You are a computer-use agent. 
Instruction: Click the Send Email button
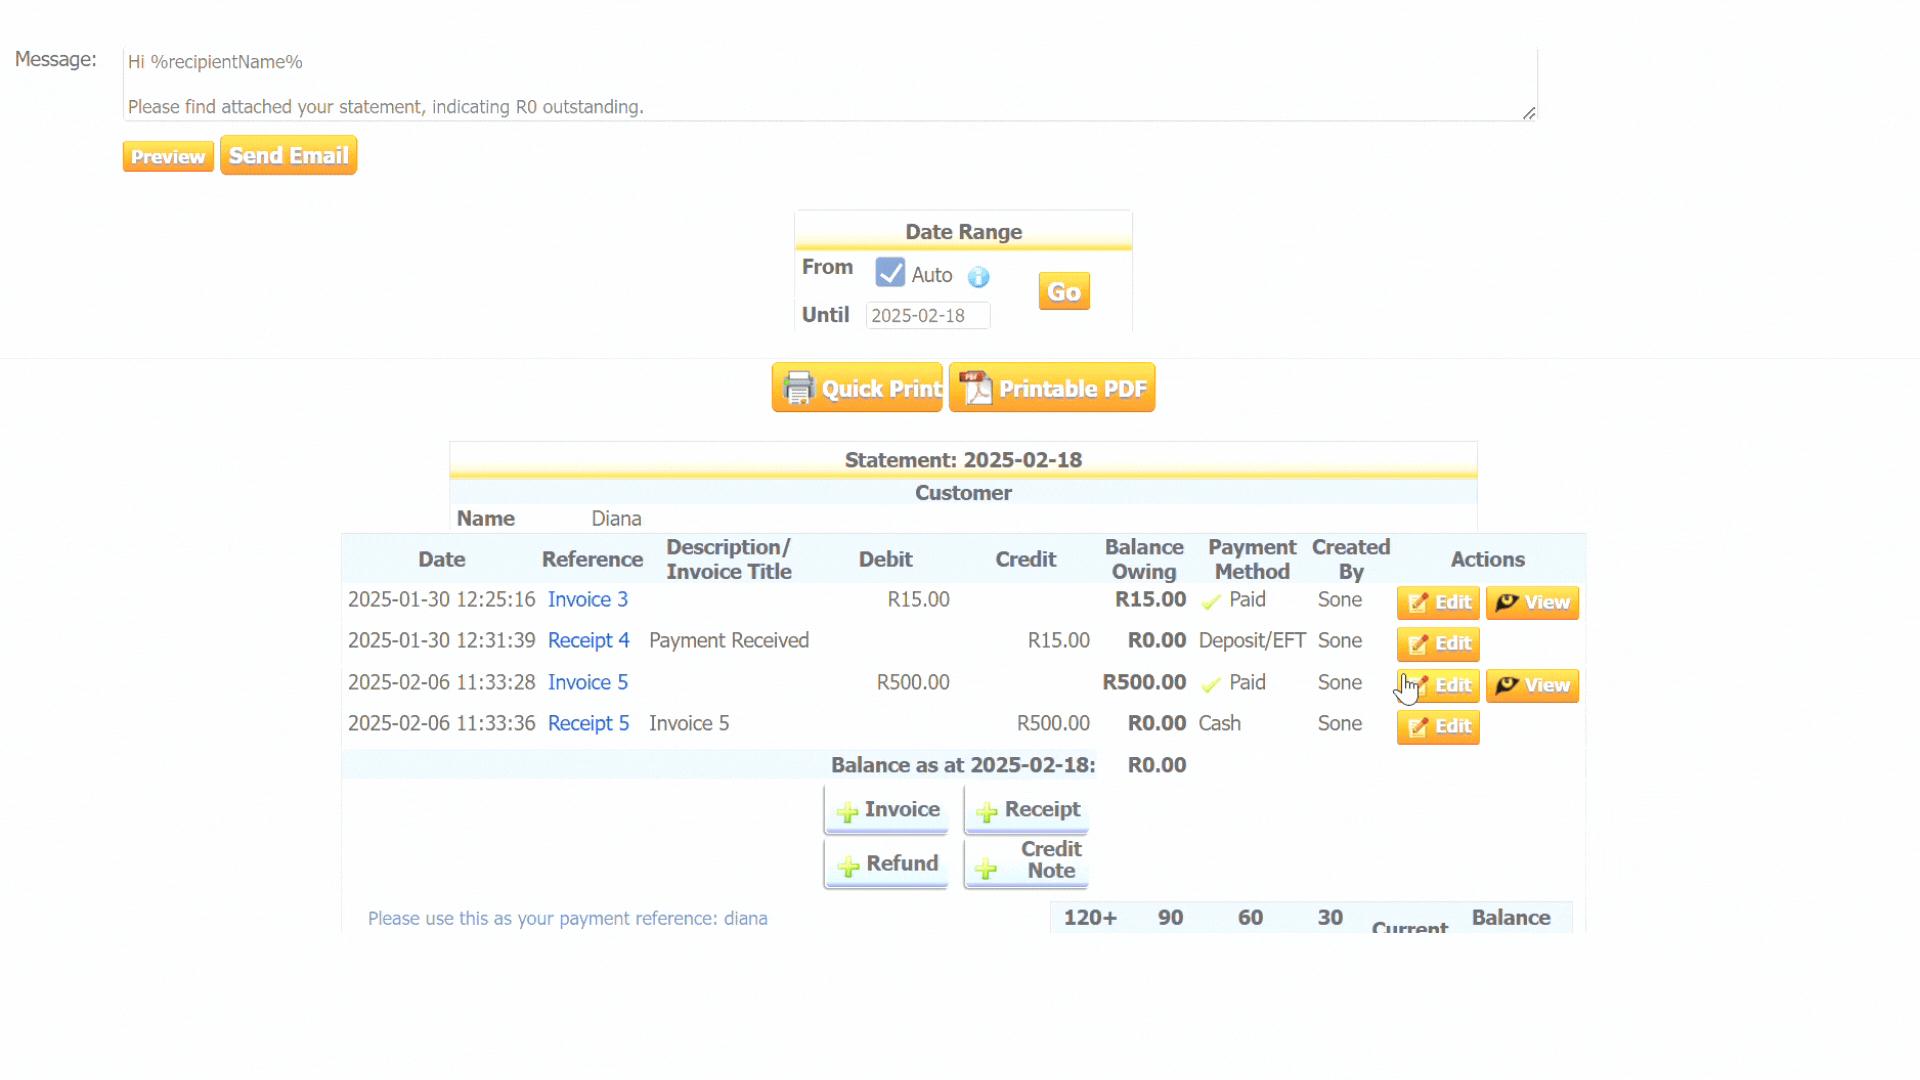(x=288, y=155)
